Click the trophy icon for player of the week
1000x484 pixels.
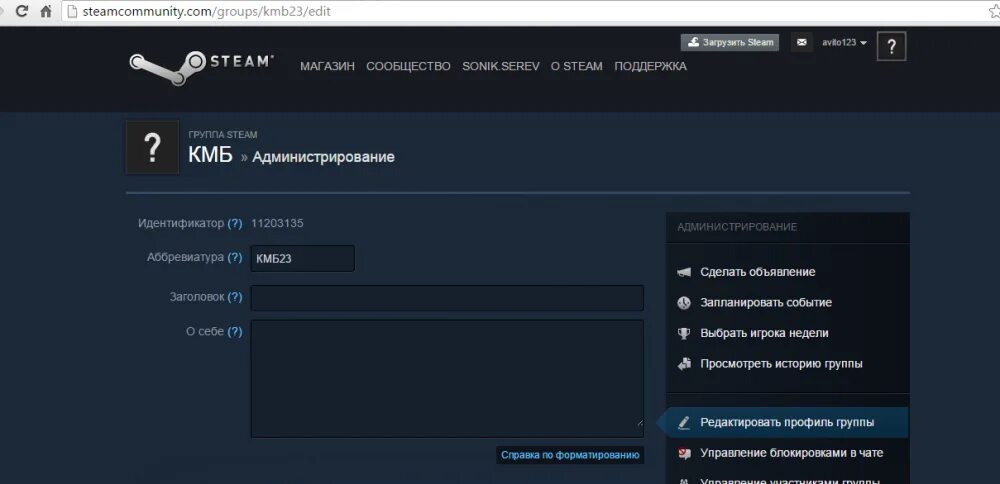tap(684, 334)
